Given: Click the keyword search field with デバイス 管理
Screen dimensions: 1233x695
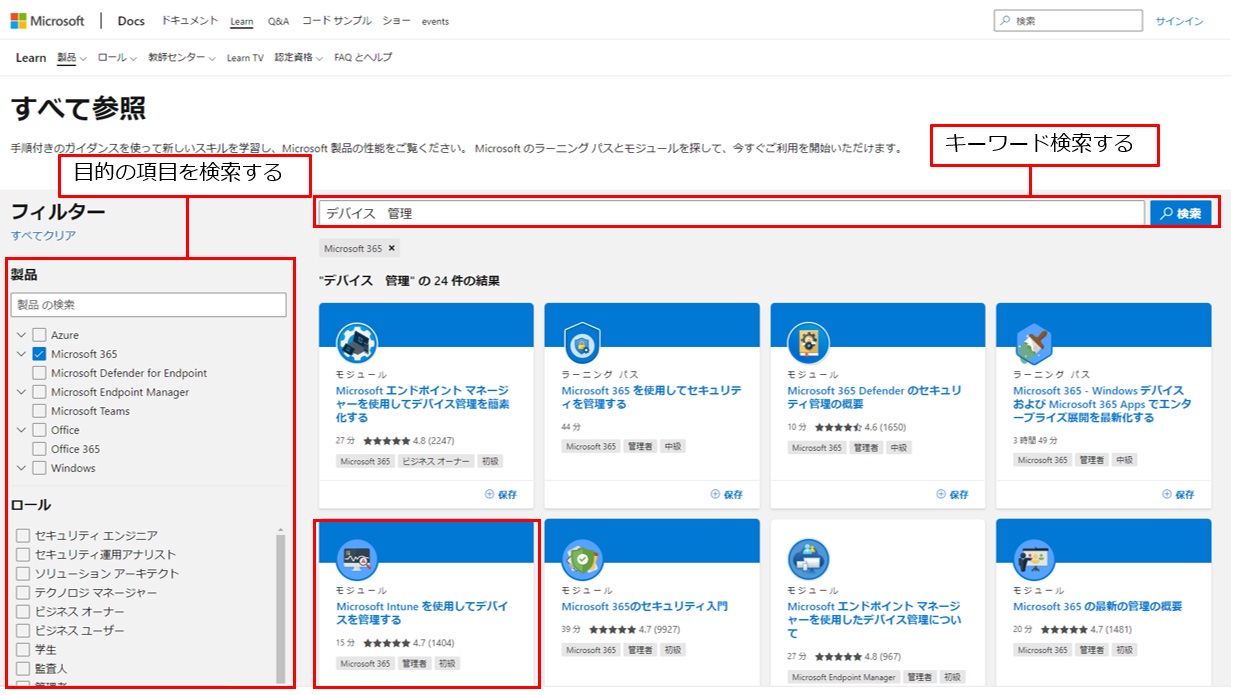Looking at the screenshot, I should 732,213.
